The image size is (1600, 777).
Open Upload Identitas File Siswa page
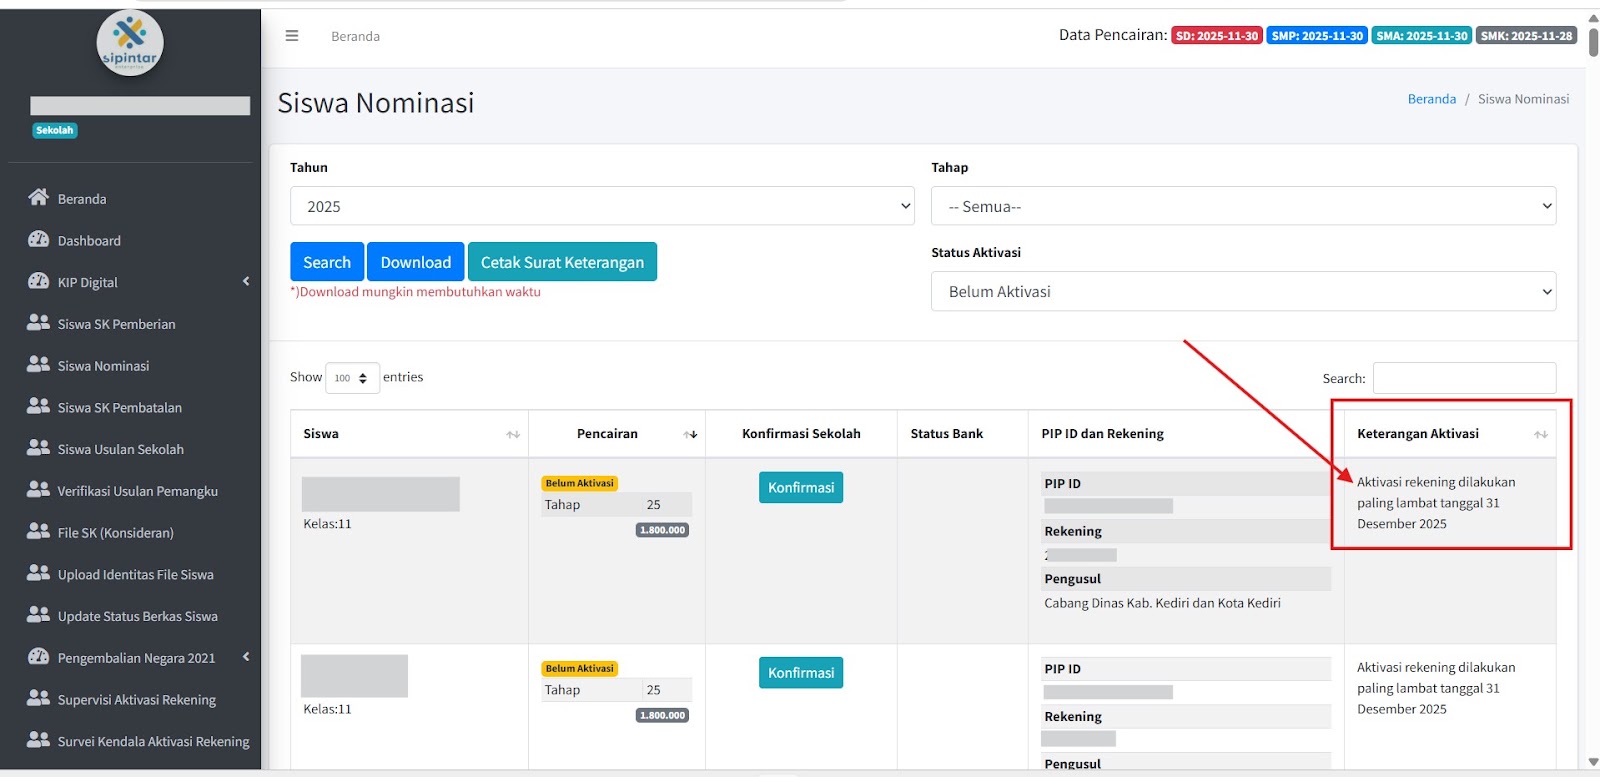click(x=136, y=575)
